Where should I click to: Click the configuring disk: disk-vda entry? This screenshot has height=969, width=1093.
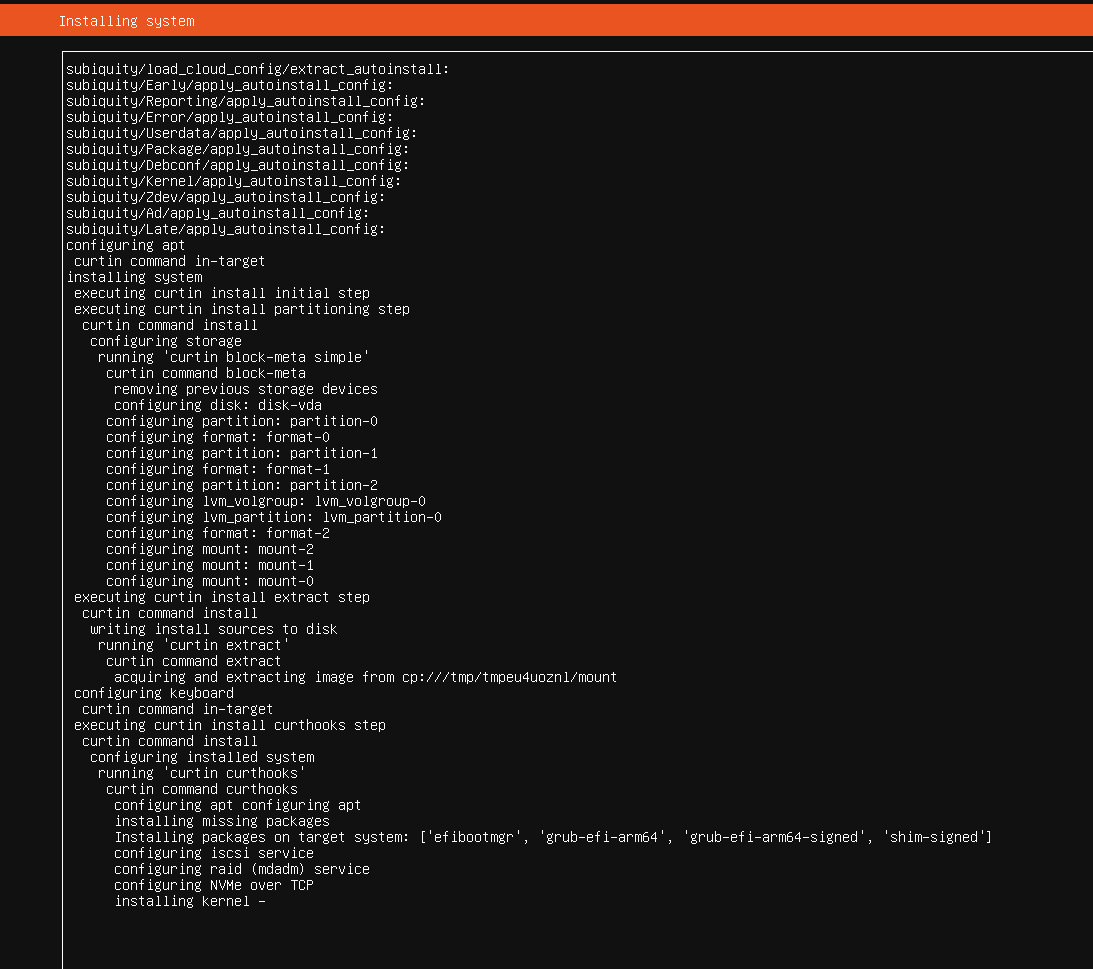221,405
